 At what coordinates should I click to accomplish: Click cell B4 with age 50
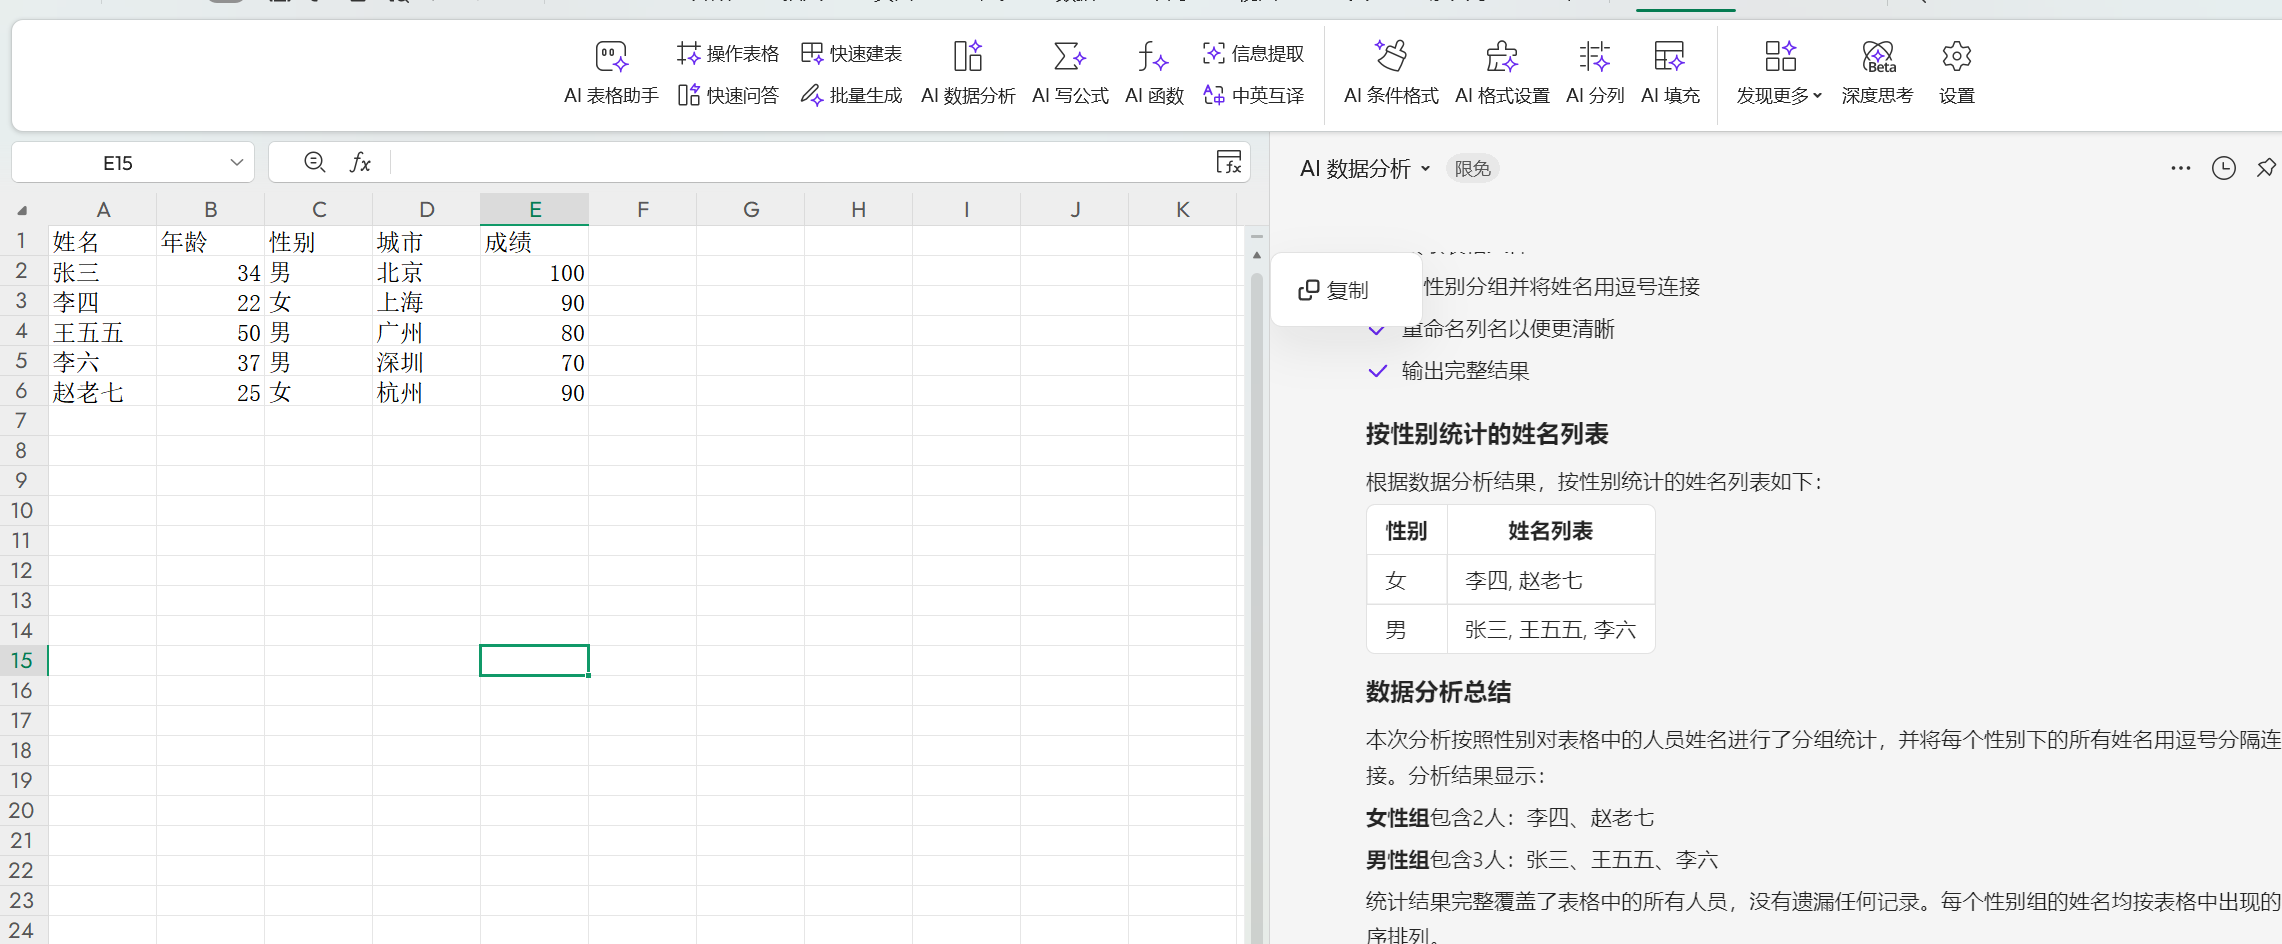tap(211, 332)
